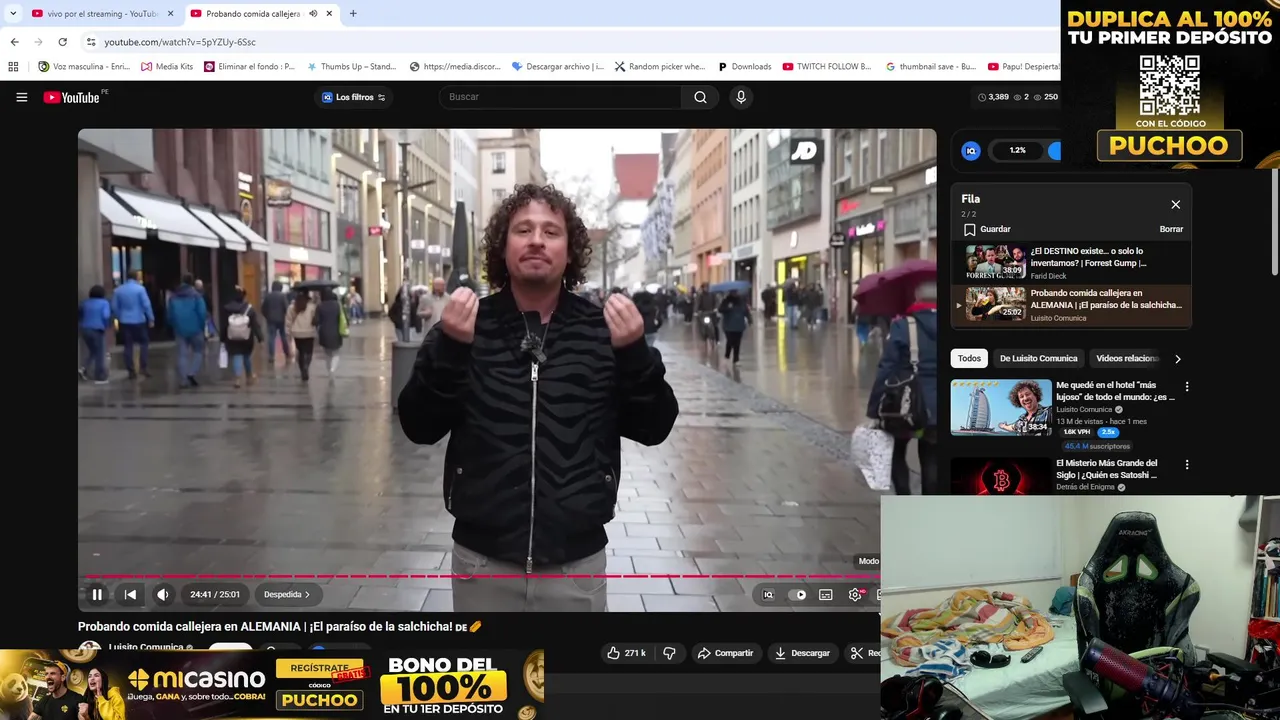The height and width of the screenshot is (720, 1280).
Task: Turn on subtitles in the player
Action: click(826, 594)
